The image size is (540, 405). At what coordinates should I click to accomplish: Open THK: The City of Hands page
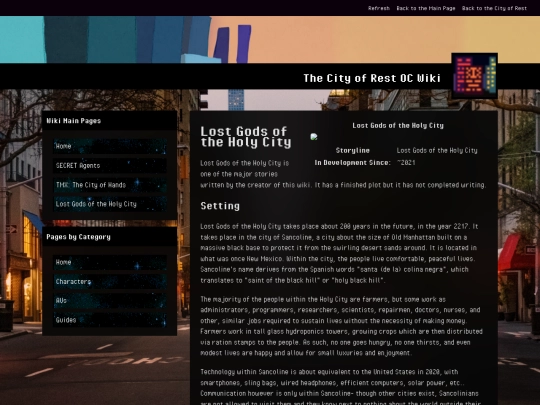tap(110, 185)
